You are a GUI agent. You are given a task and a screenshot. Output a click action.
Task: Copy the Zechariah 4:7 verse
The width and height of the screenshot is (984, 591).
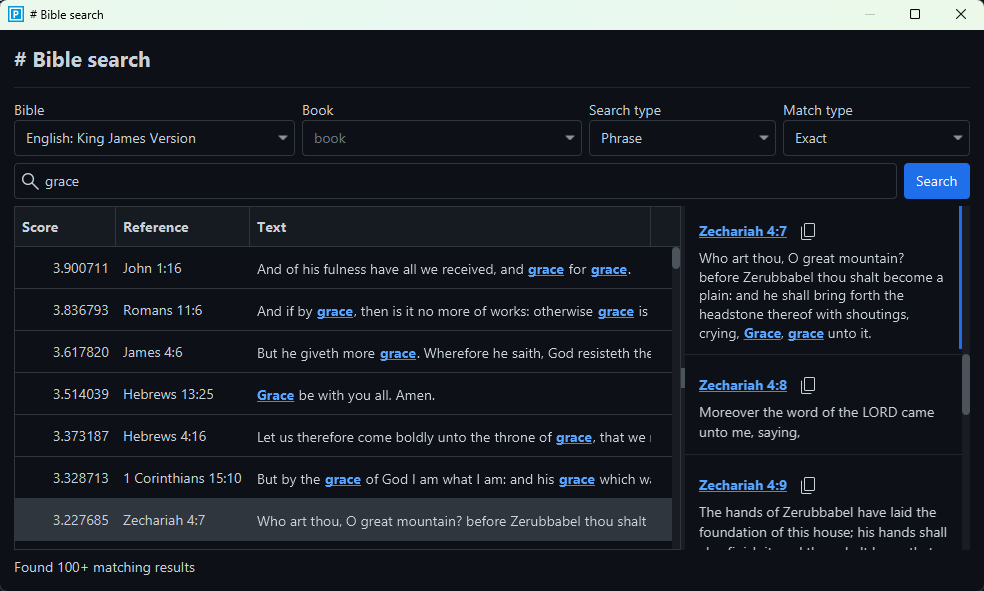point(808,232)
